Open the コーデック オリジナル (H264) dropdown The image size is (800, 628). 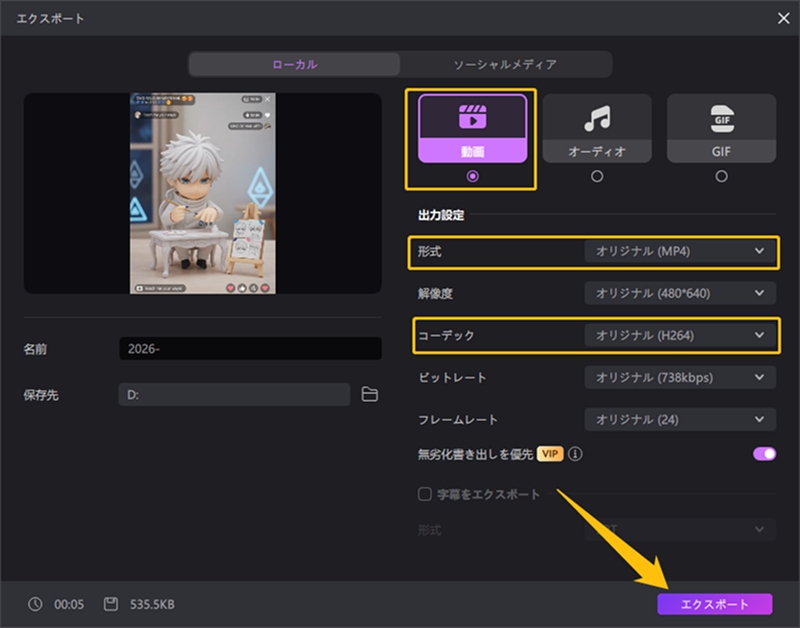680,335
